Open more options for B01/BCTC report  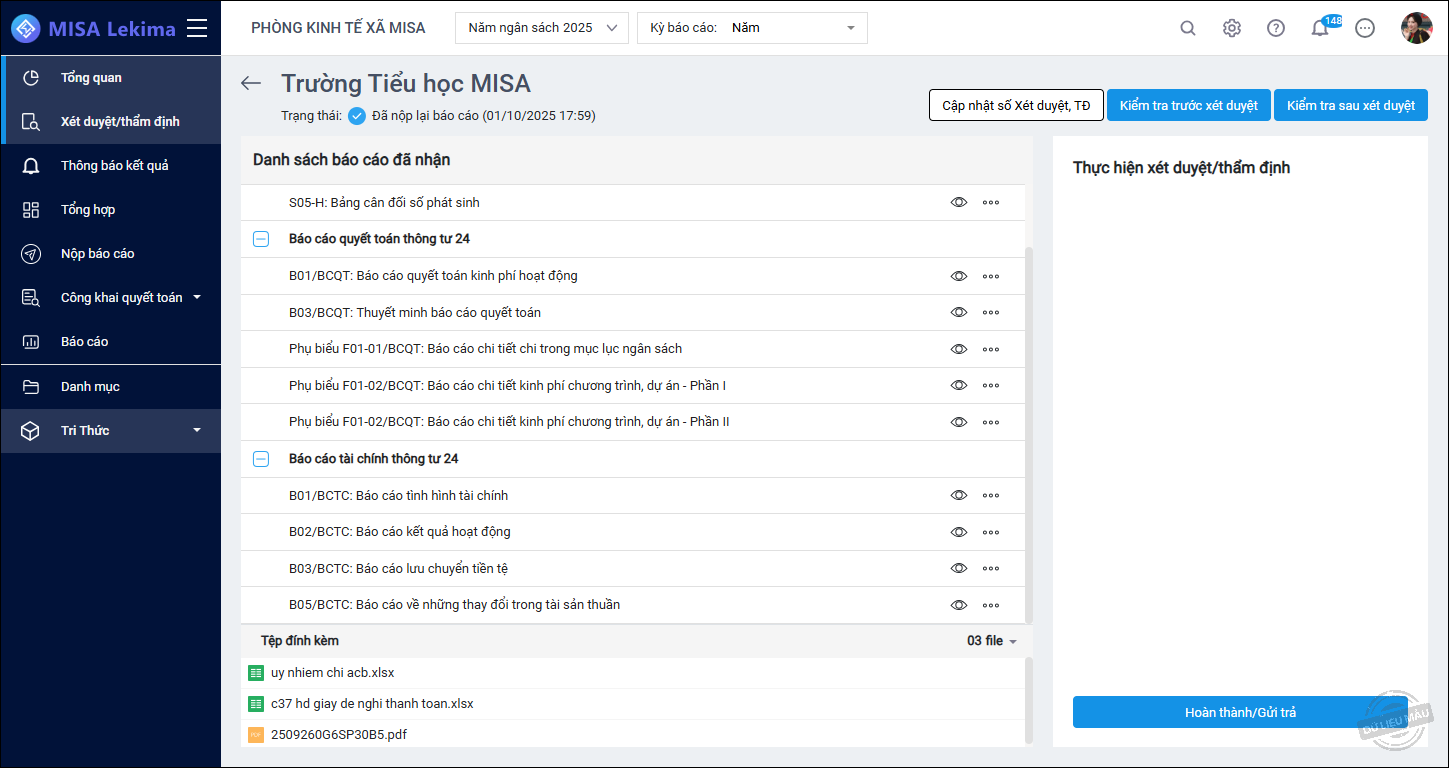(991, 495)
